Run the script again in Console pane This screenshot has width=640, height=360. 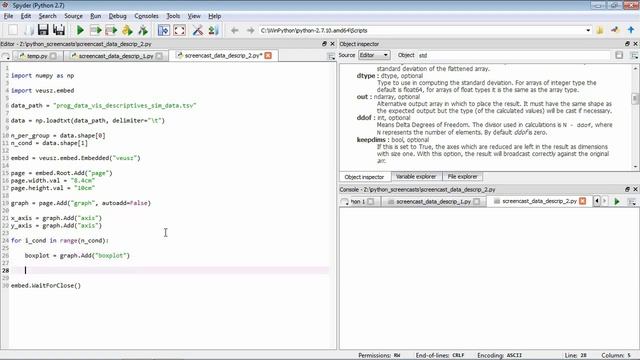pyautogui.click(x=617, y=201)
